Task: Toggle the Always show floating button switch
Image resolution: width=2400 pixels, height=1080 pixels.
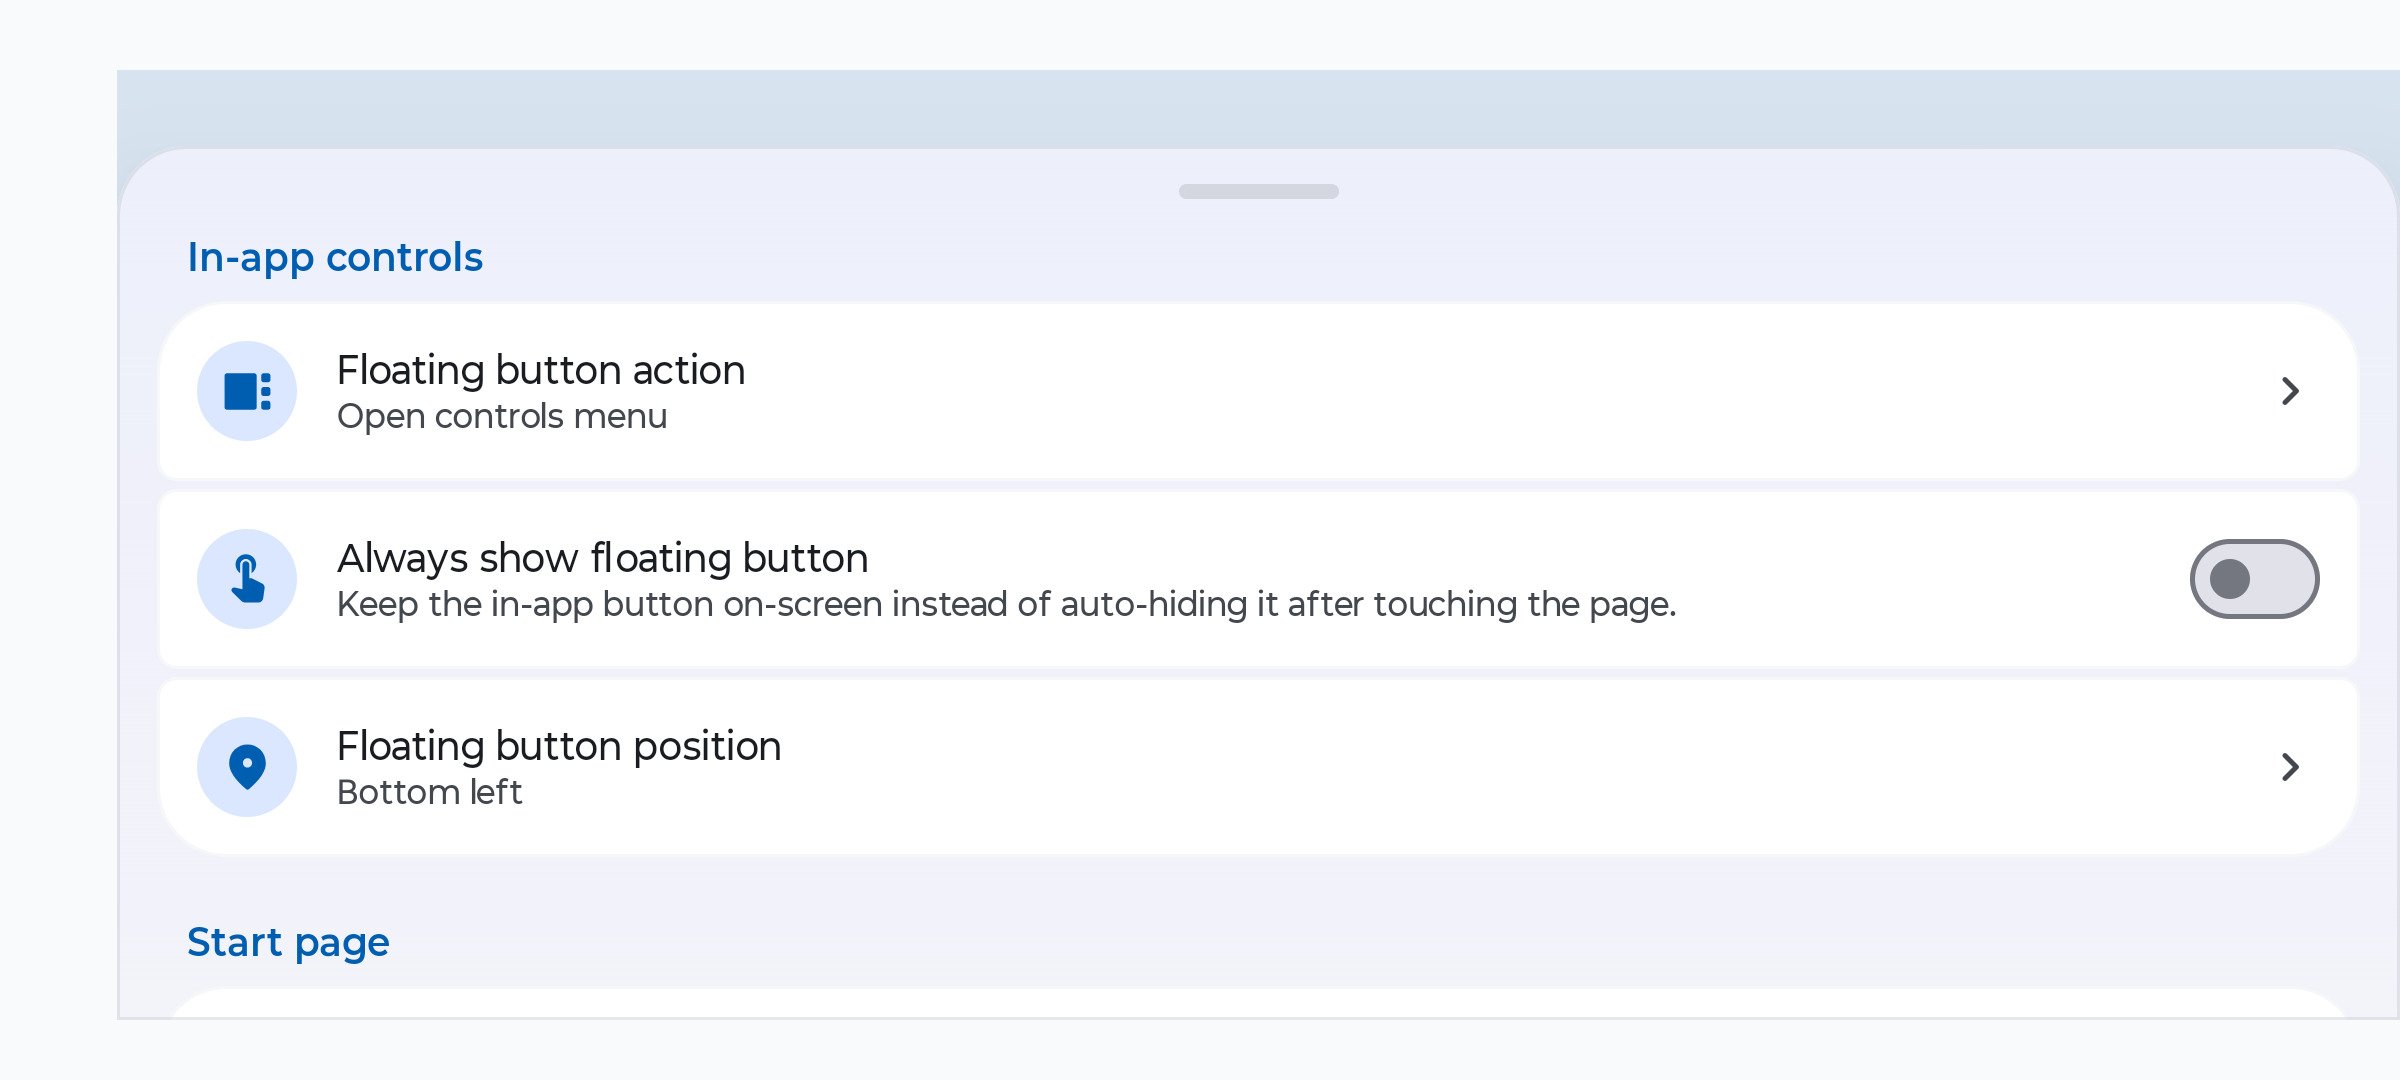Action: 2254,579
